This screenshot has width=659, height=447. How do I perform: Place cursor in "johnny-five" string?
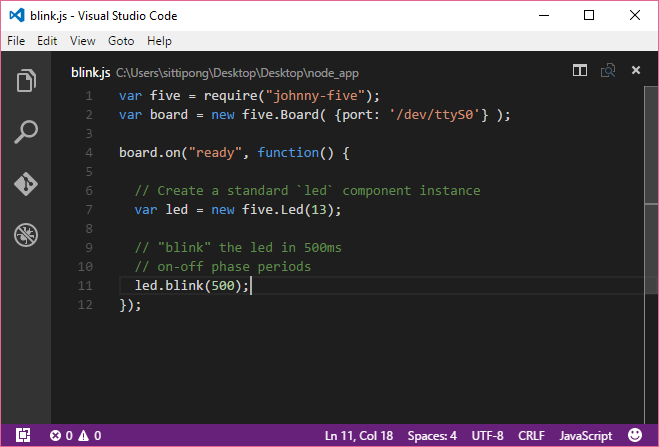315,96
